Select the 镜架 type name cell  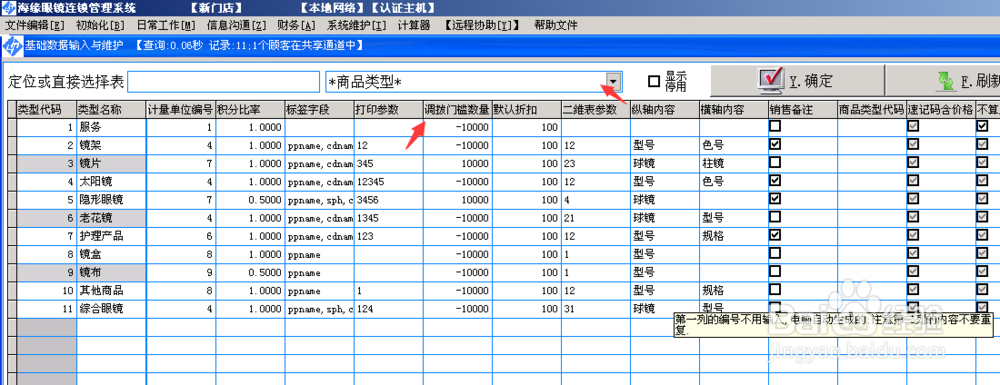pyautogui.click(x=111, y=145)
